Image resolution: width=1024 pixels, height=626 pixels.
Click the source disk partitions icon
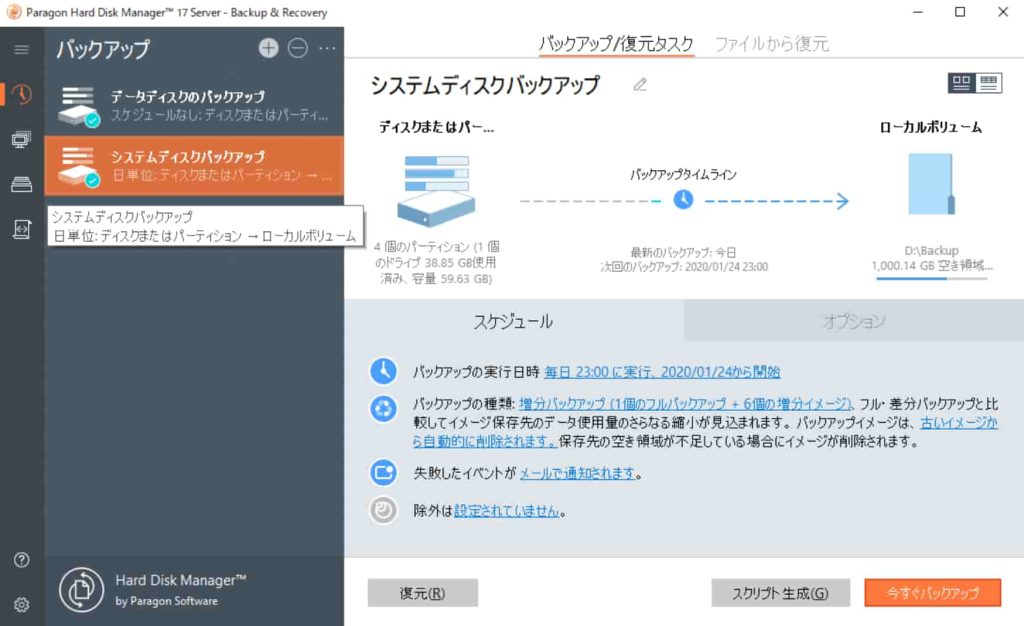(x=436, y=191)
